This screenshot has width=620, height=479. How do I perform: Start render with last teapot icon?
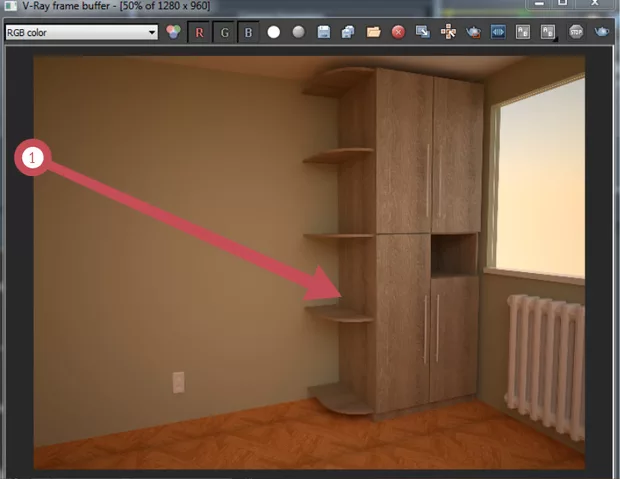[x=601, y=32]
